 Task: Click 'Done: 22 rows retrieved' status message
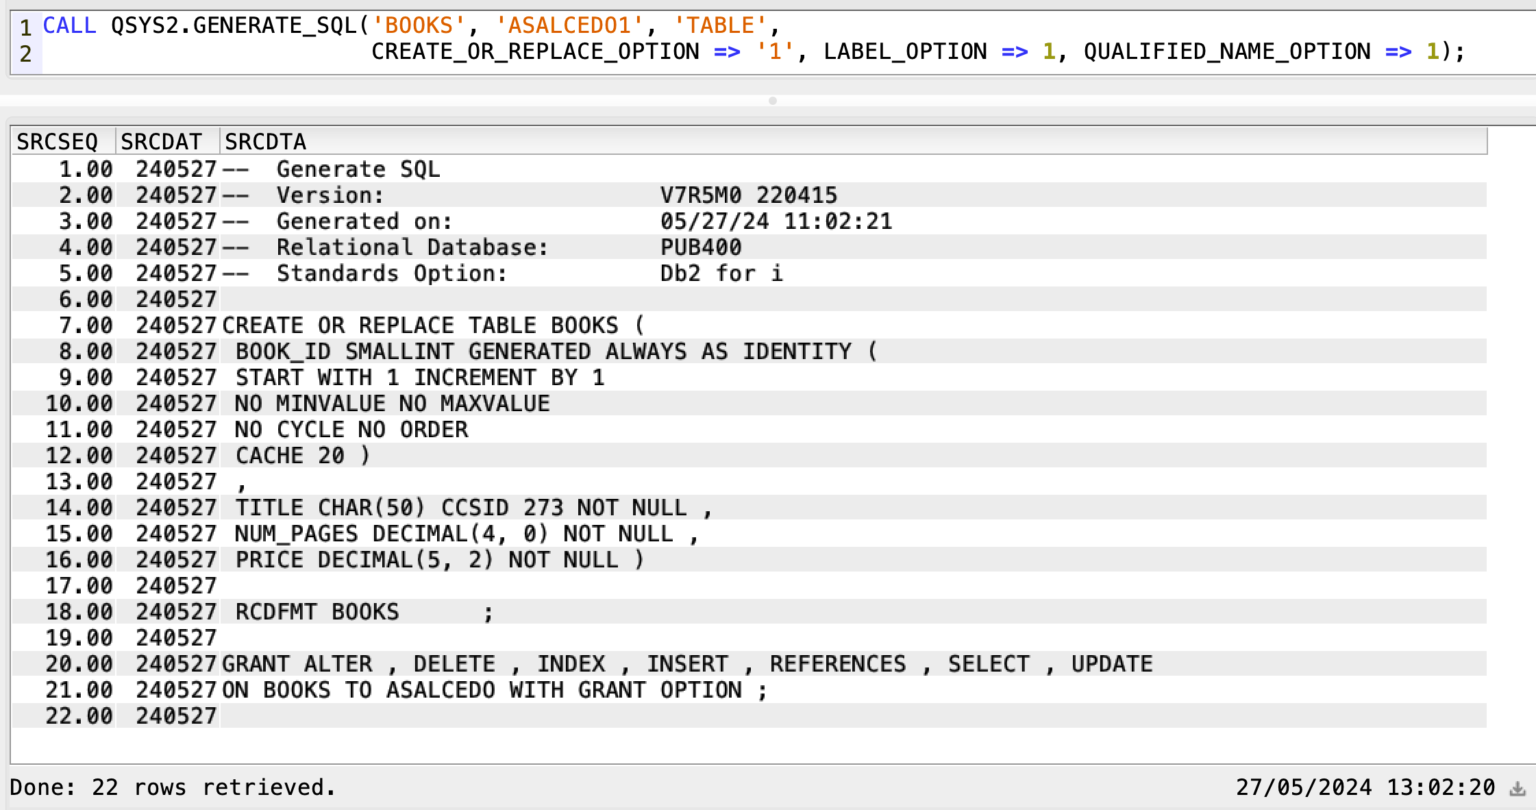click(173, 788)
